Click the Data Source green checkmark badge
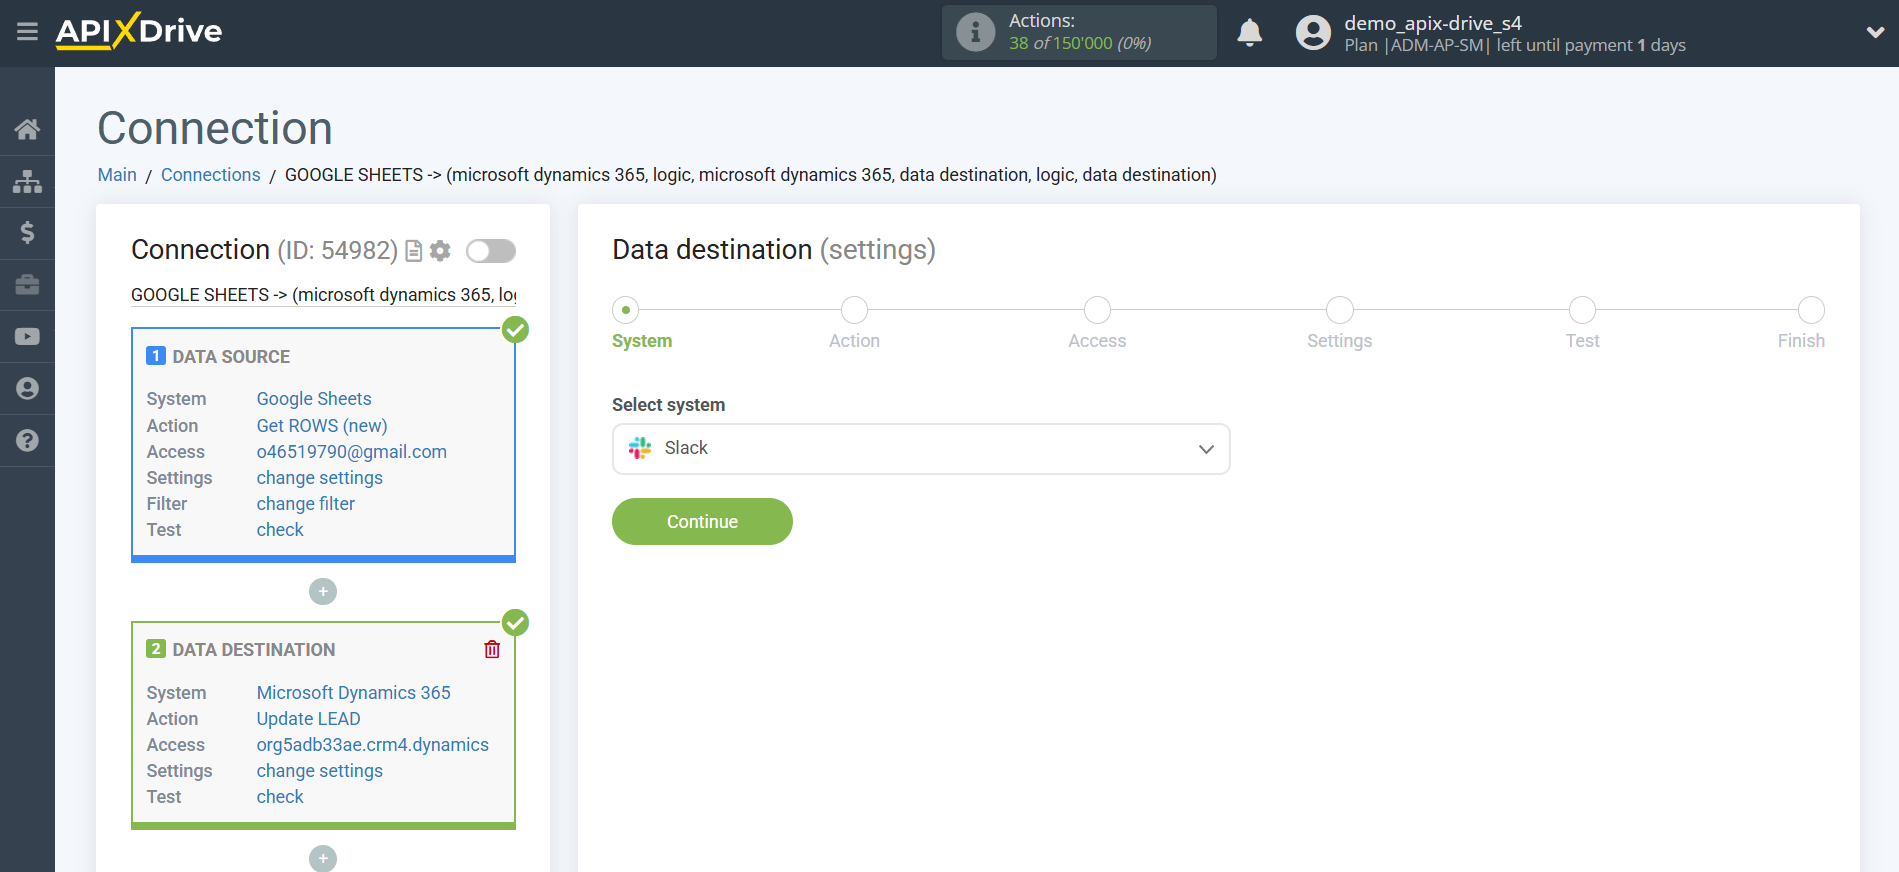1899x872 pixels. [515, 330]
